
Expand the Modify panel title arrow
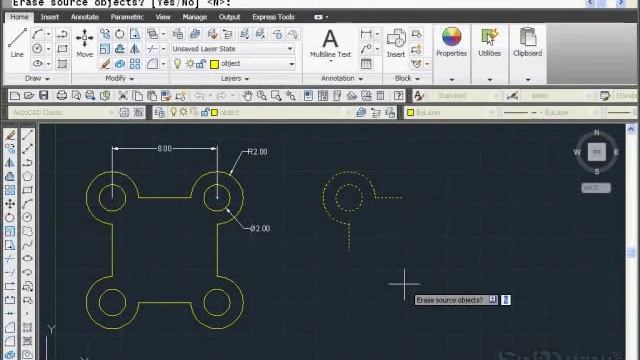(x=132, y=79)
